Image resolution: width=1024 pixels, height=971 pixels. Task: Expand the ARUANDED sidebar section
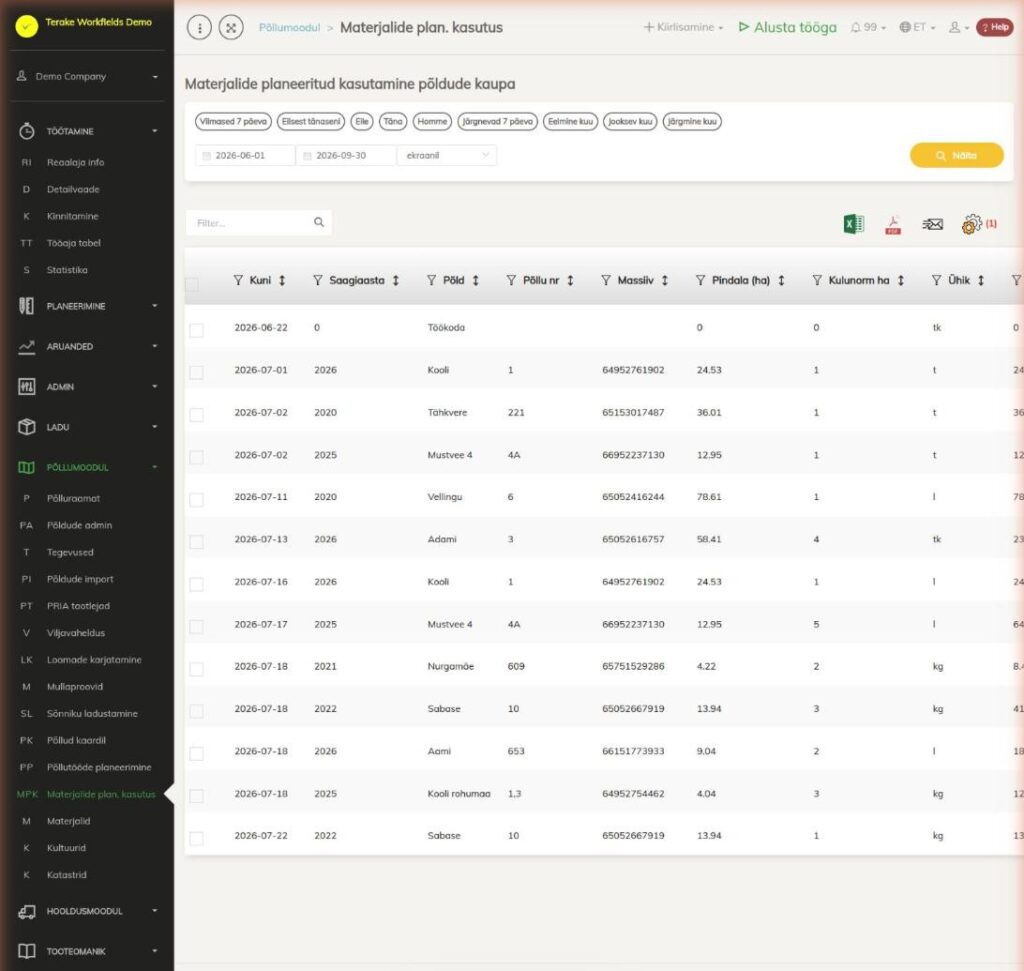tap(87, 347)
